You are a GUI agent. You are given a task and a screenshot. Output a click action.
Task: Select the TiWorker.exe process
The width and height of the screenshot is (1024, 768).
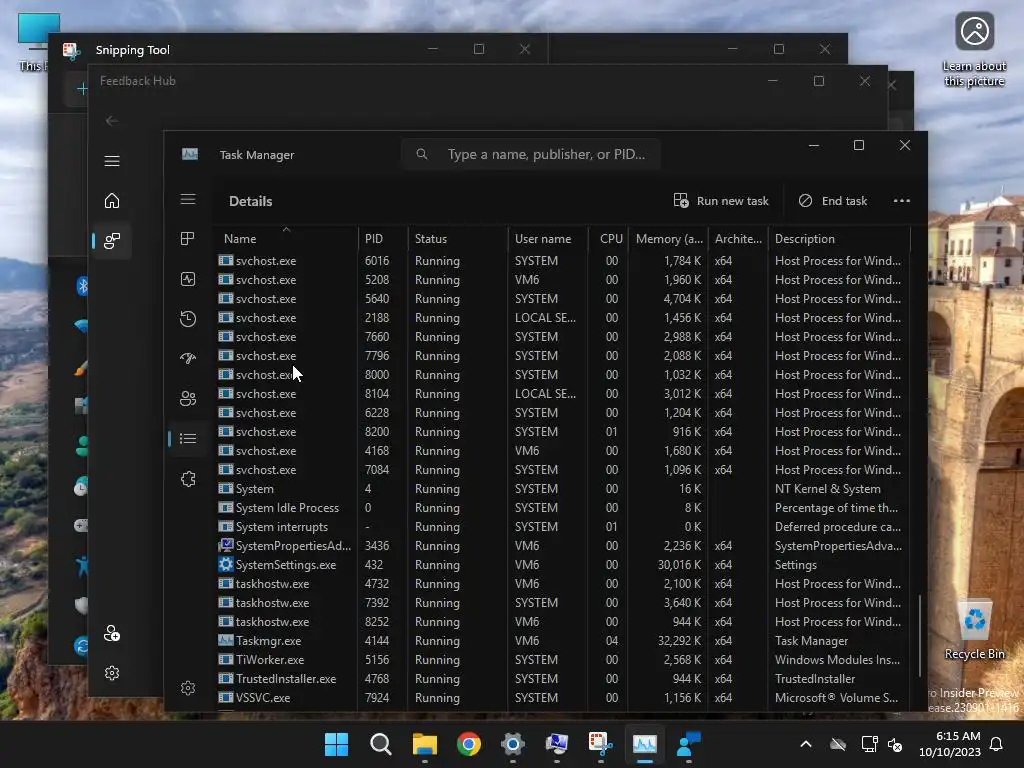[563, 660]
